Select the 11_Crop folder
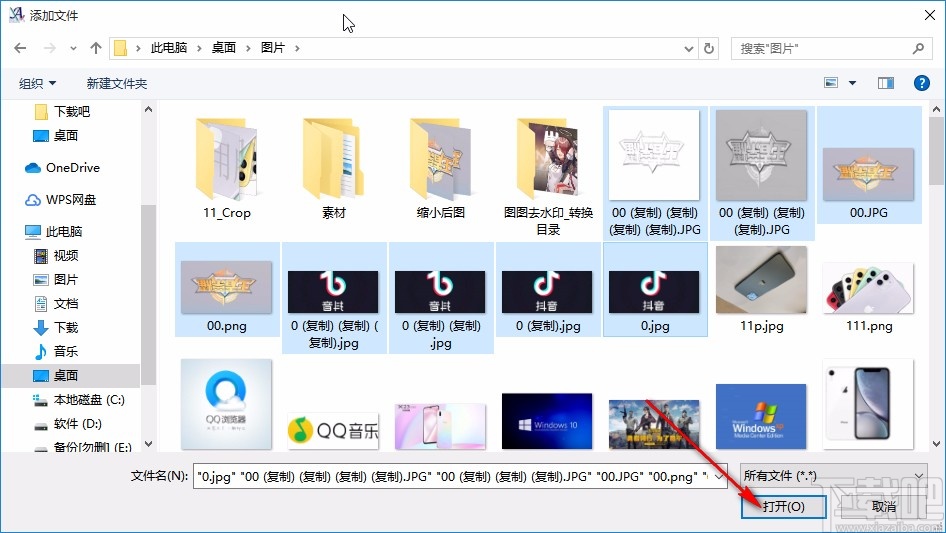946x533 pixels. [x=226, y=169]
